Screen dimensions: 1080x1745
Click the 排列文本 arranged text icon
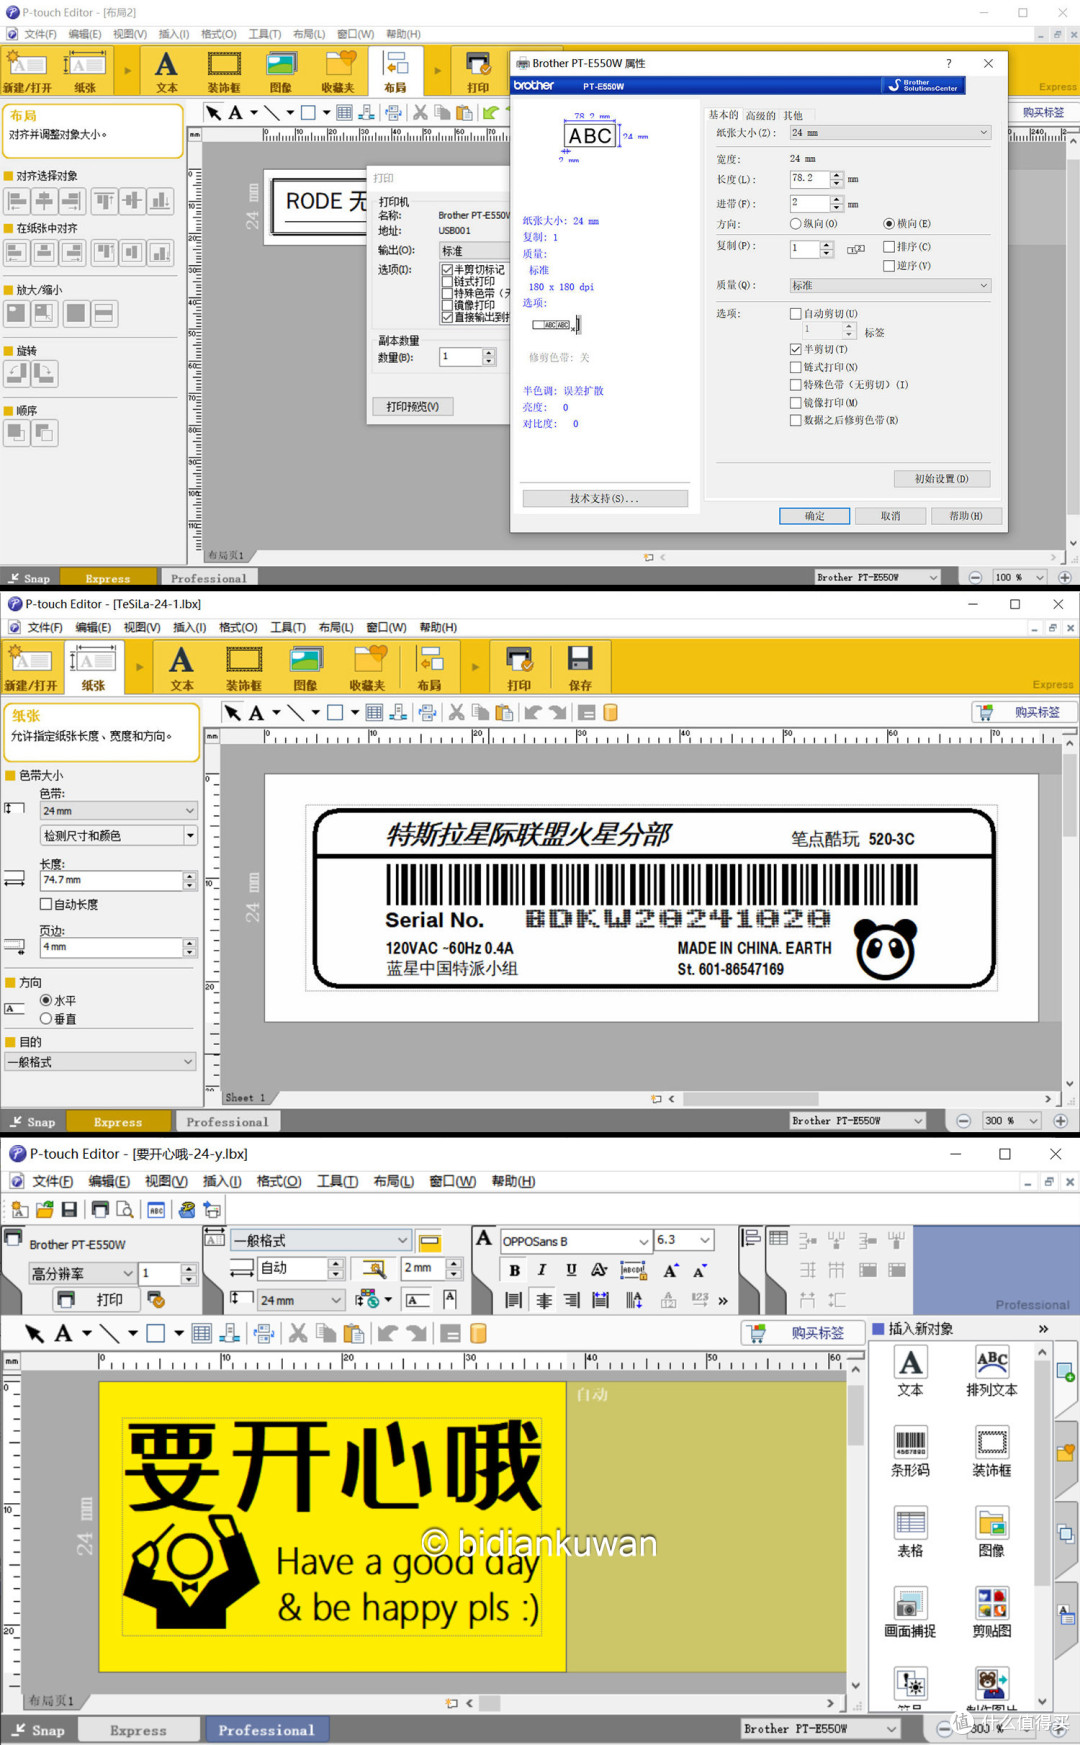click(991, 1371)
